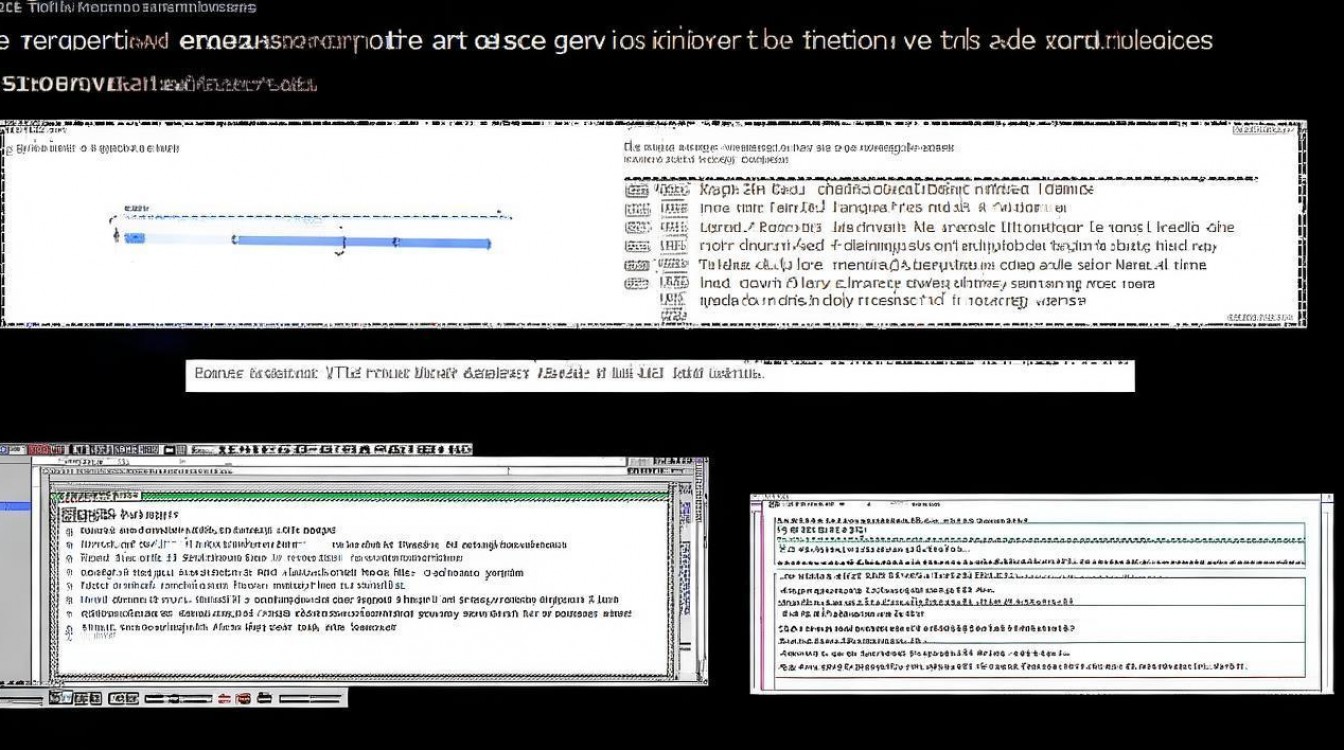Toggle the first bullet marker in bottom-left list
This screenshot has width=1344, height=750.
click(69, 530)
